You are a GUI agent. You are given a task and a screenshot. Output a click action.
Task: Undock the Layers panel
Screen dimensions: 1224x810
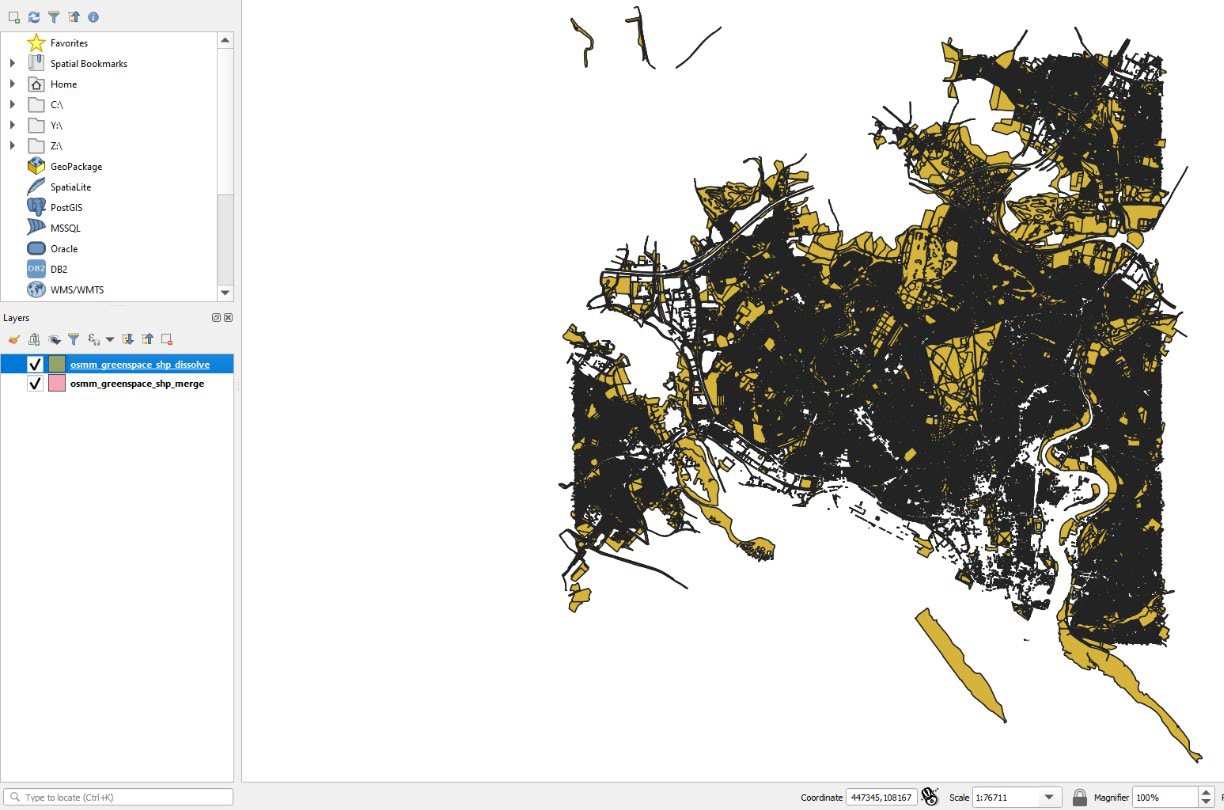point(216,317)
